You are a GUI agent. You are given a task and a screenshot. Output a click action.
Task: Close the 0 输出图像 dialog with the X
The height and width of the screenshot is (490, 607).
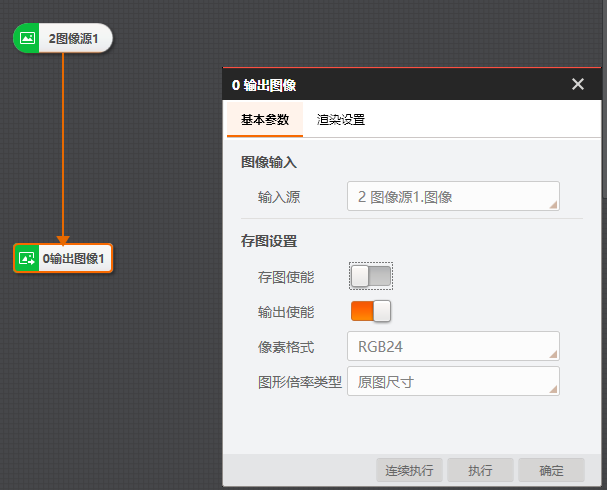pos(578,84)
